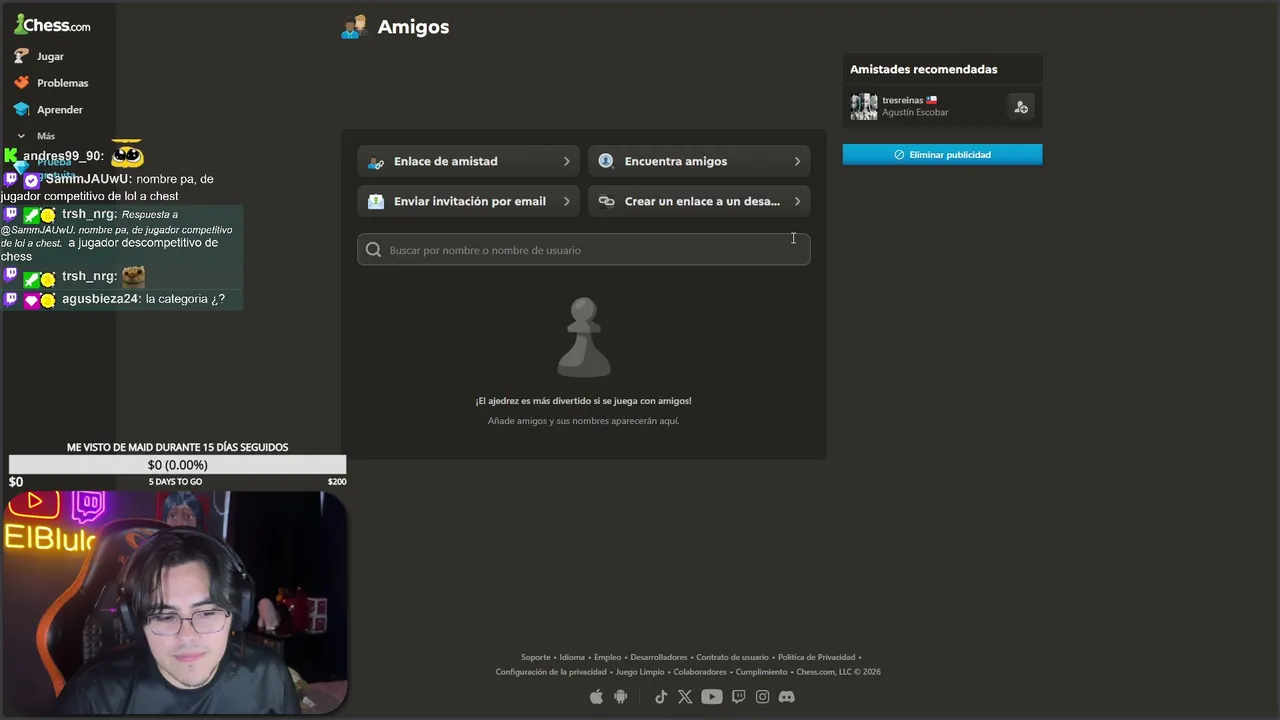Click the Agustín Escobar name text

[915, 112]
